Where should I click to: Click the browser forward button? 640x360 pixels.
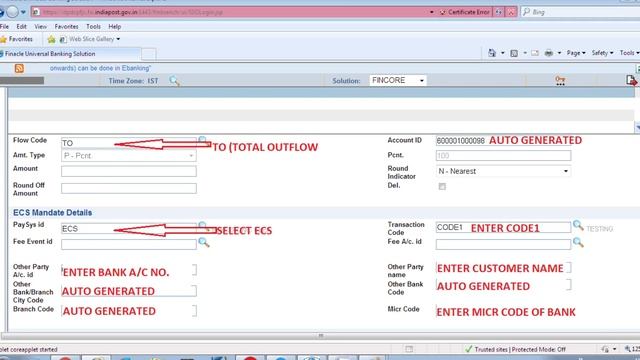pos(12,12)
